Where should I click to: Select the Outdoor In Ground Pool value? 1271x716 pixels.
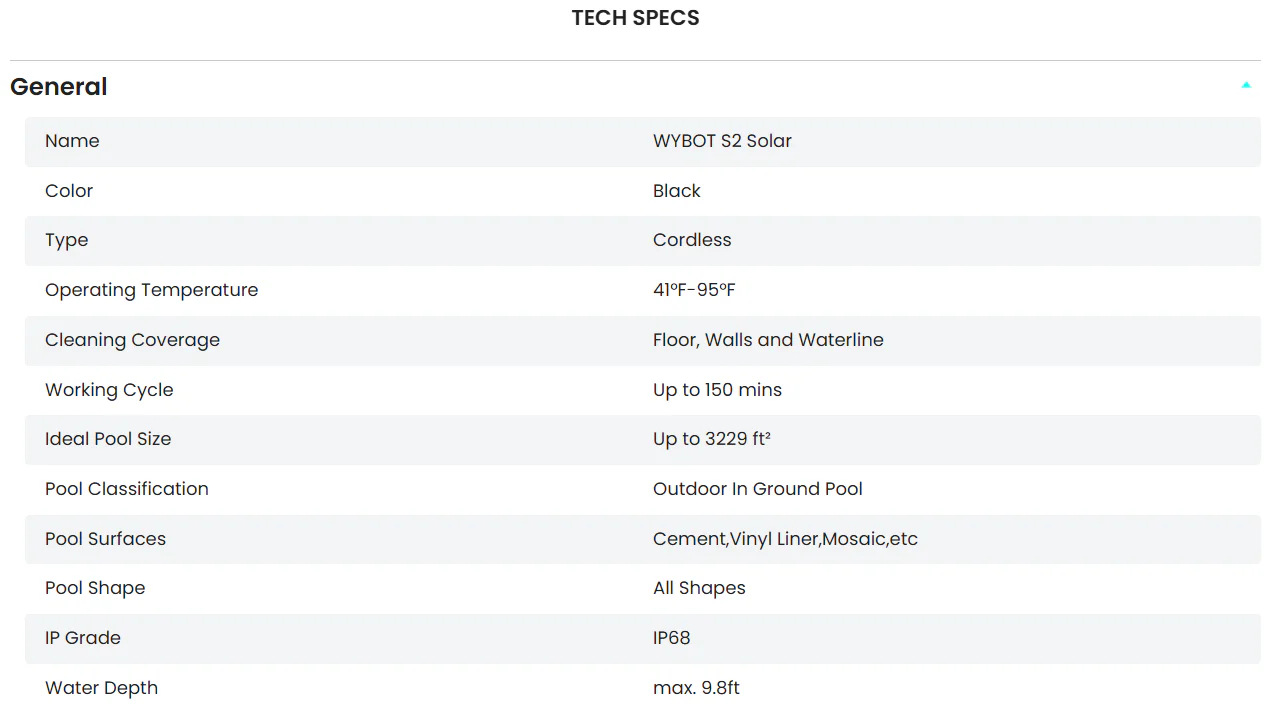758,489
